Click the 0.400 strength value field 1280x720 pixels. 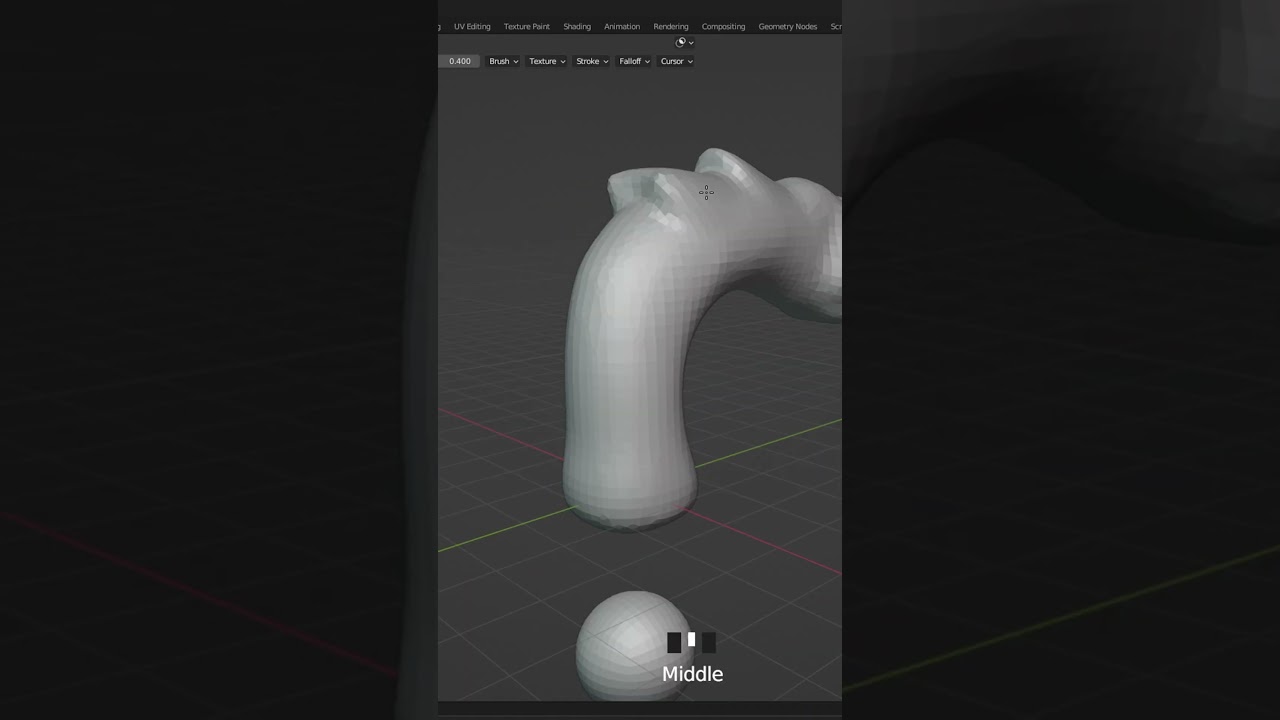[x=459, y=61]
